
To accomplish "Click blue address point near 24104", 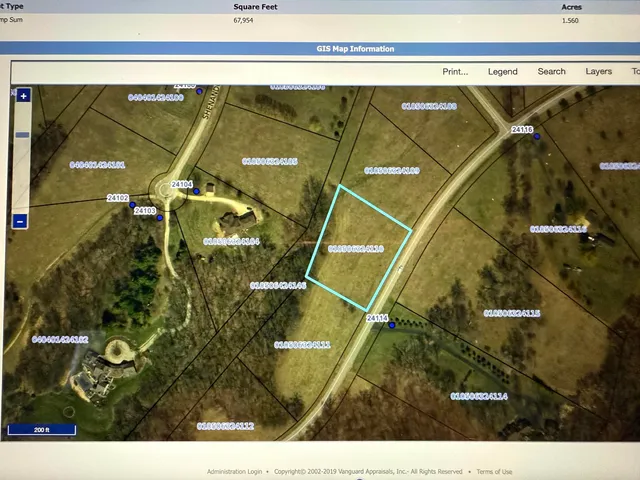I will [198, 190].
